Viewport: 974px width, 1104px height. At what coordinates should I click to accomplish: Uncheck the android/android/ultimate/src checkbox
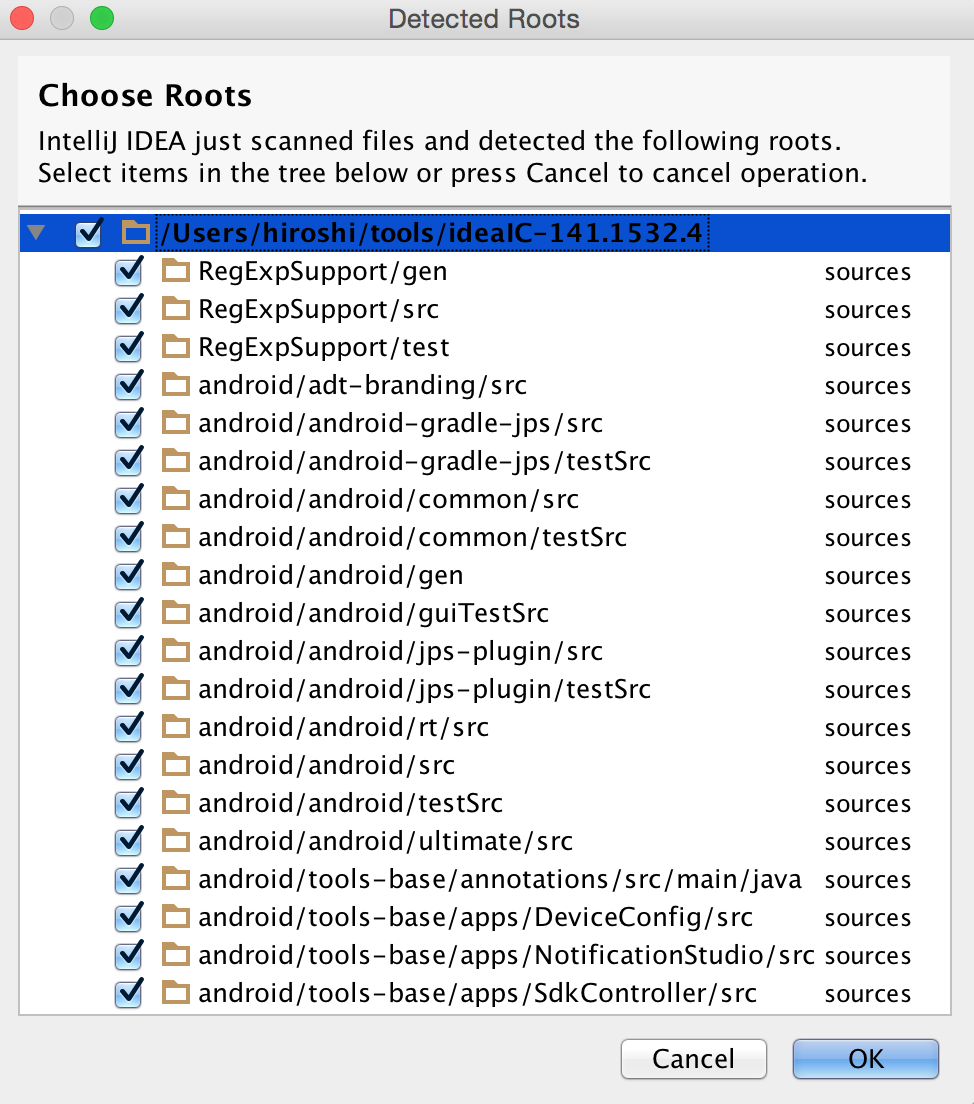pos(129,841)
